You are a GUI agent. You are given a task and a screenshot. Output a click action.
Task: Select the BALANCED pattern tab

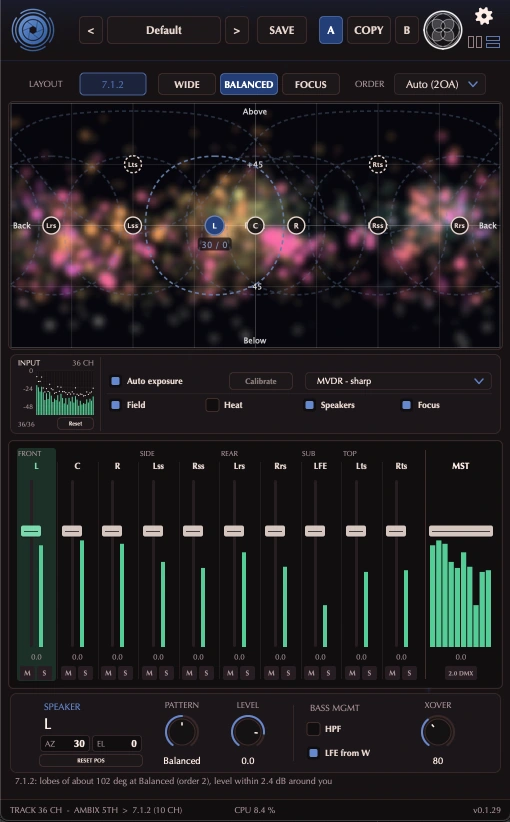pyautogui.click(x=249, y=84)
